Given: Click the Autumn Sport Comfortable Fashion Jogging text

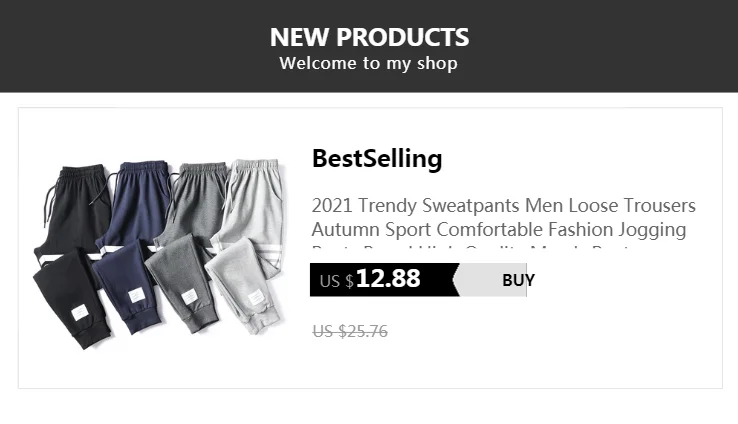Looking at the screenshot, I should 498,229.
